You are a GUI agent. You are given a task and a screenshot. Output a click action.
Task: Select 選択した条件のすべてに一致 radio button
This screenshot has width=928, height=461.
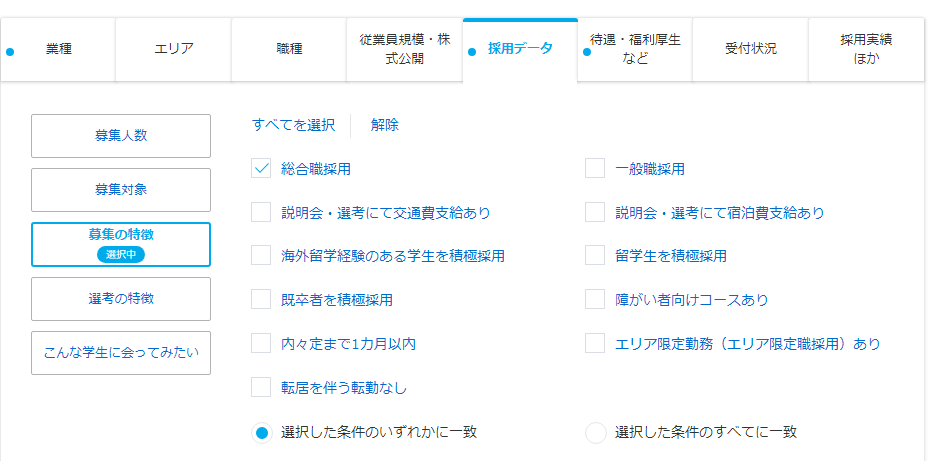coord(595,433)
